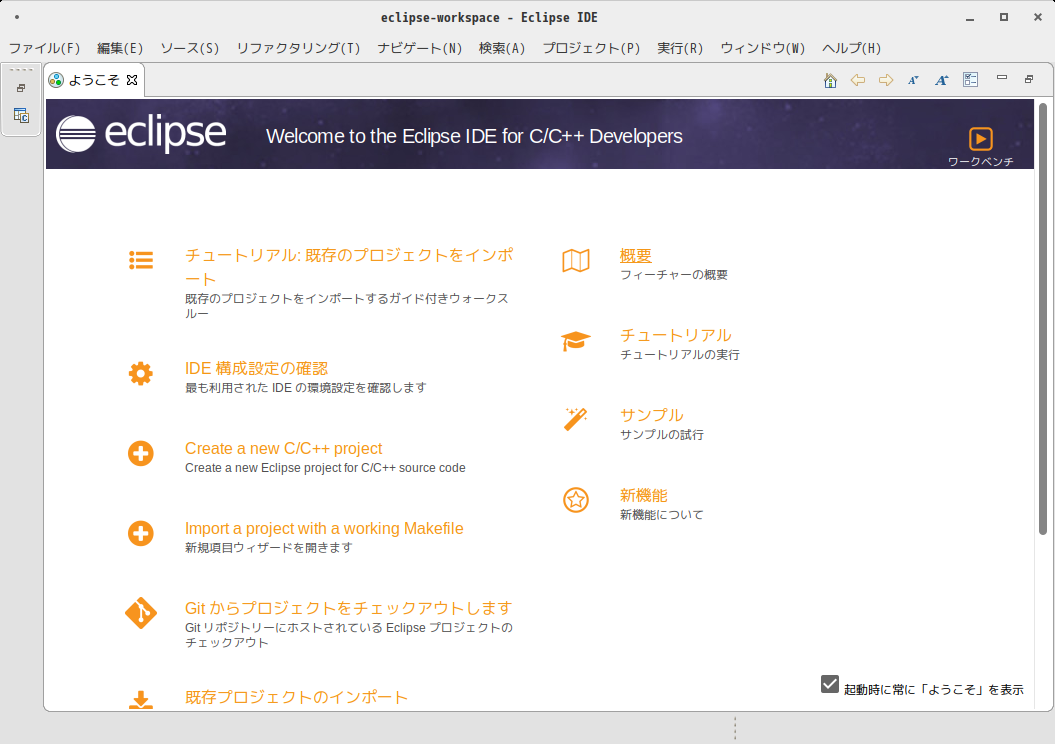
Task: Open the 既存プロジェクトのインポート link
Action: click(x=296, y=697)
